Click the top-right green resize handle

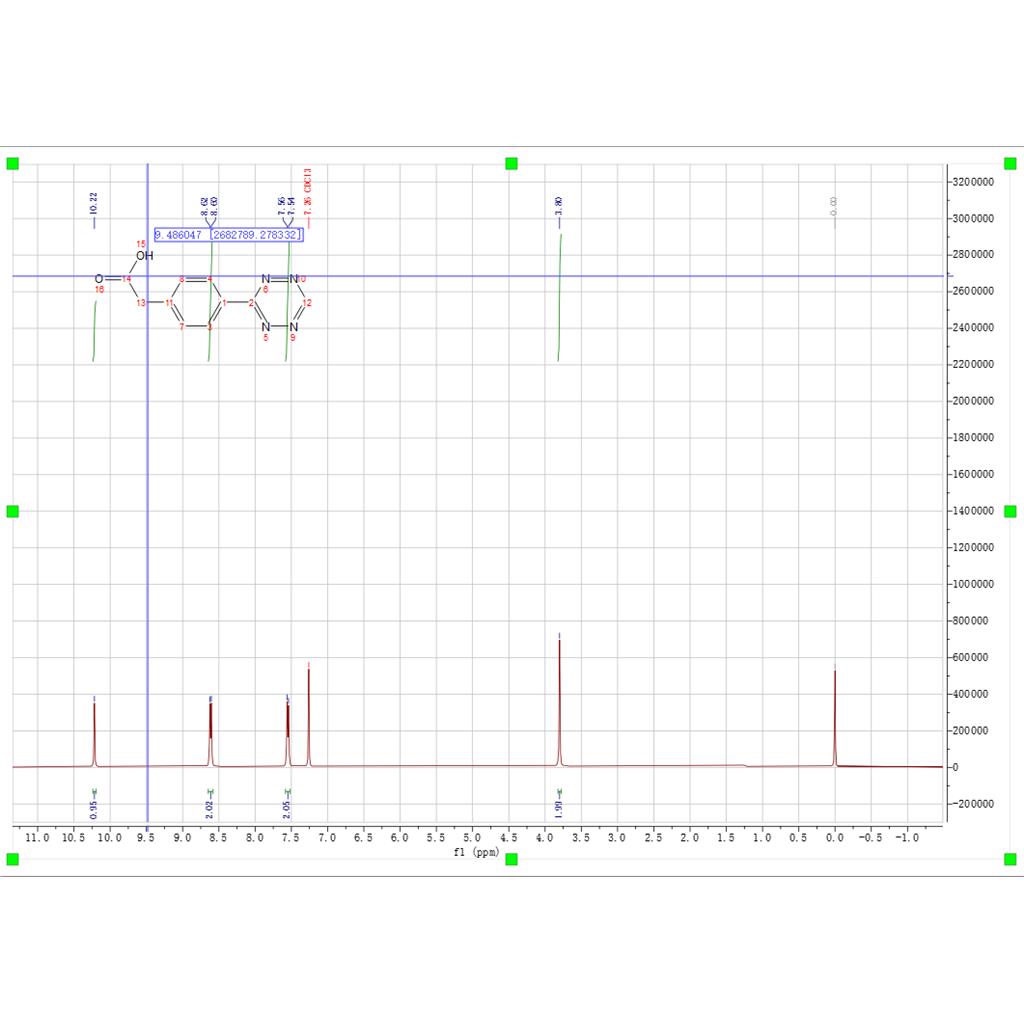(1010, 163)
